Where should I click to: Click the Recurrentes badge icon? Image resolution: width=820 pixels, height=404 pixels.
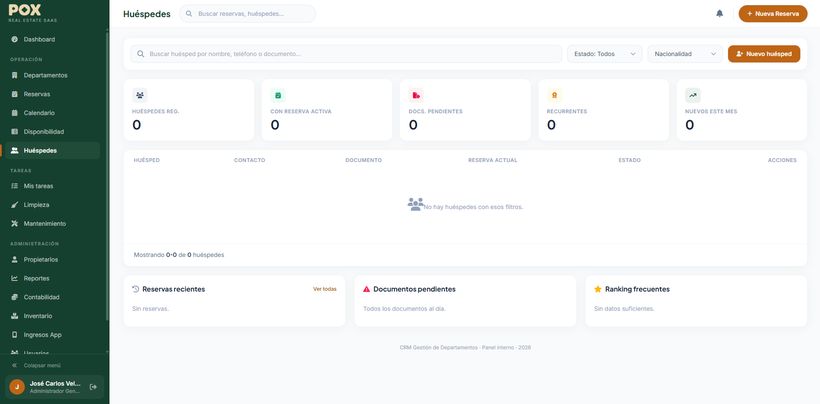[554, 95]
